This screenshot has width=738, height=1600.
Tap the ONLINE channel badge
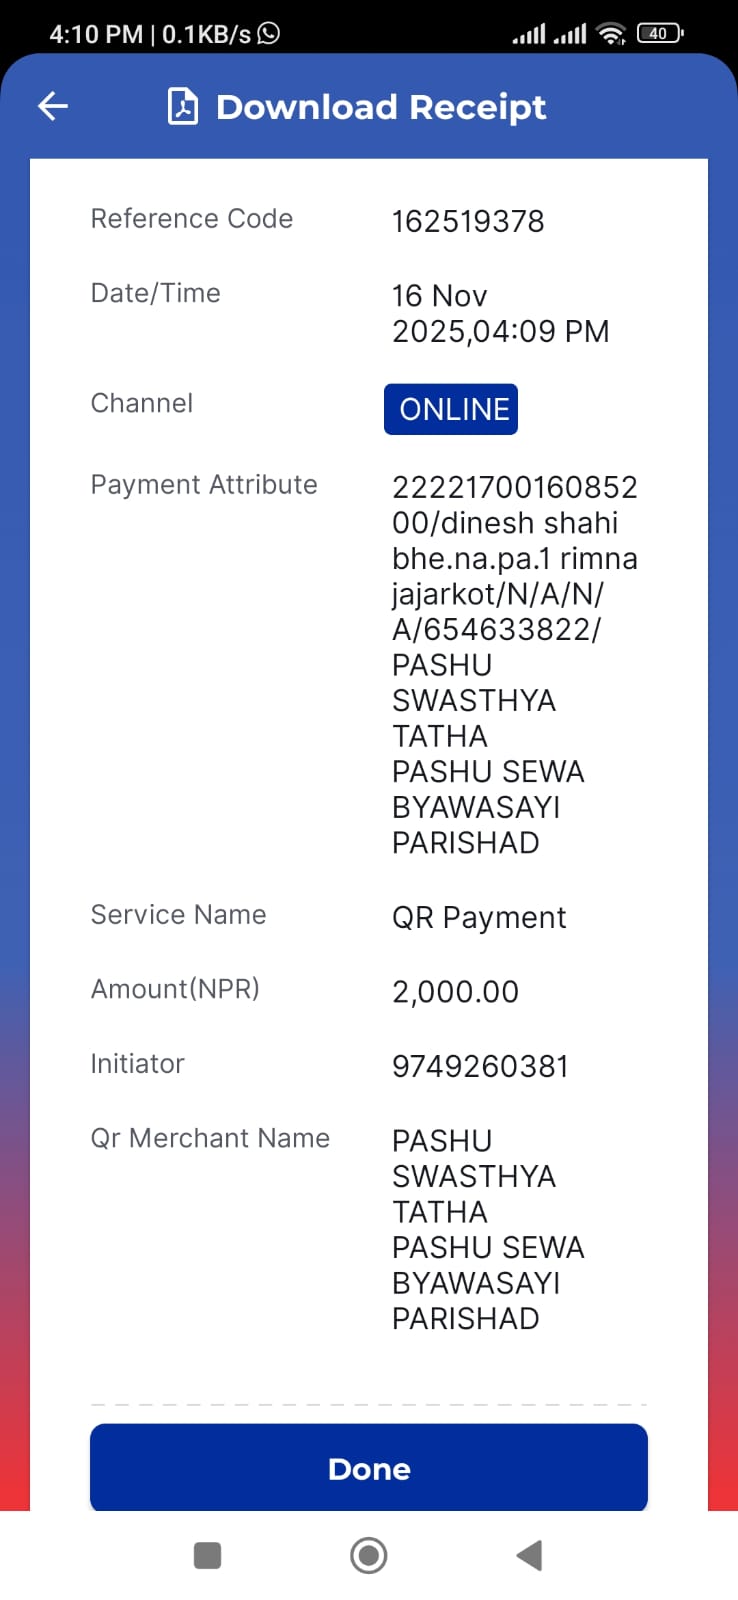(x=451, y=409)
